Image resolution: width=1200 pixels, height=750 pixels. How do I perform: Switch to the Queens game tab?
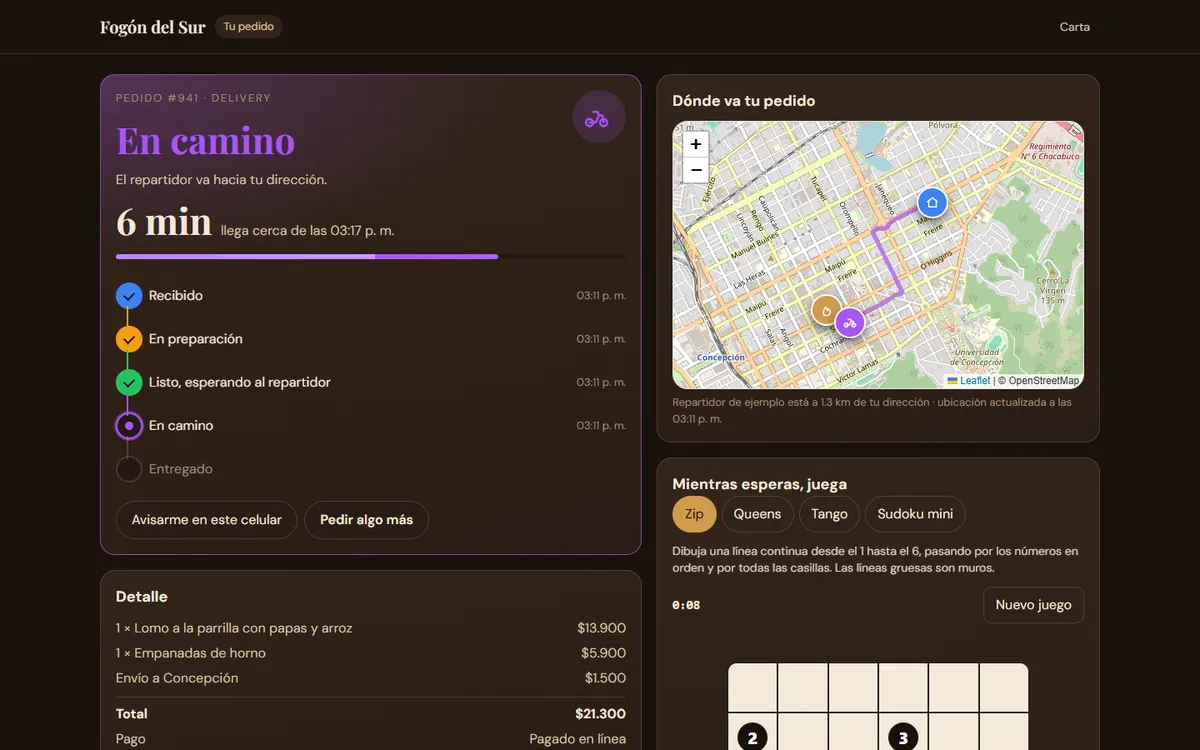(x=758, y=514)
